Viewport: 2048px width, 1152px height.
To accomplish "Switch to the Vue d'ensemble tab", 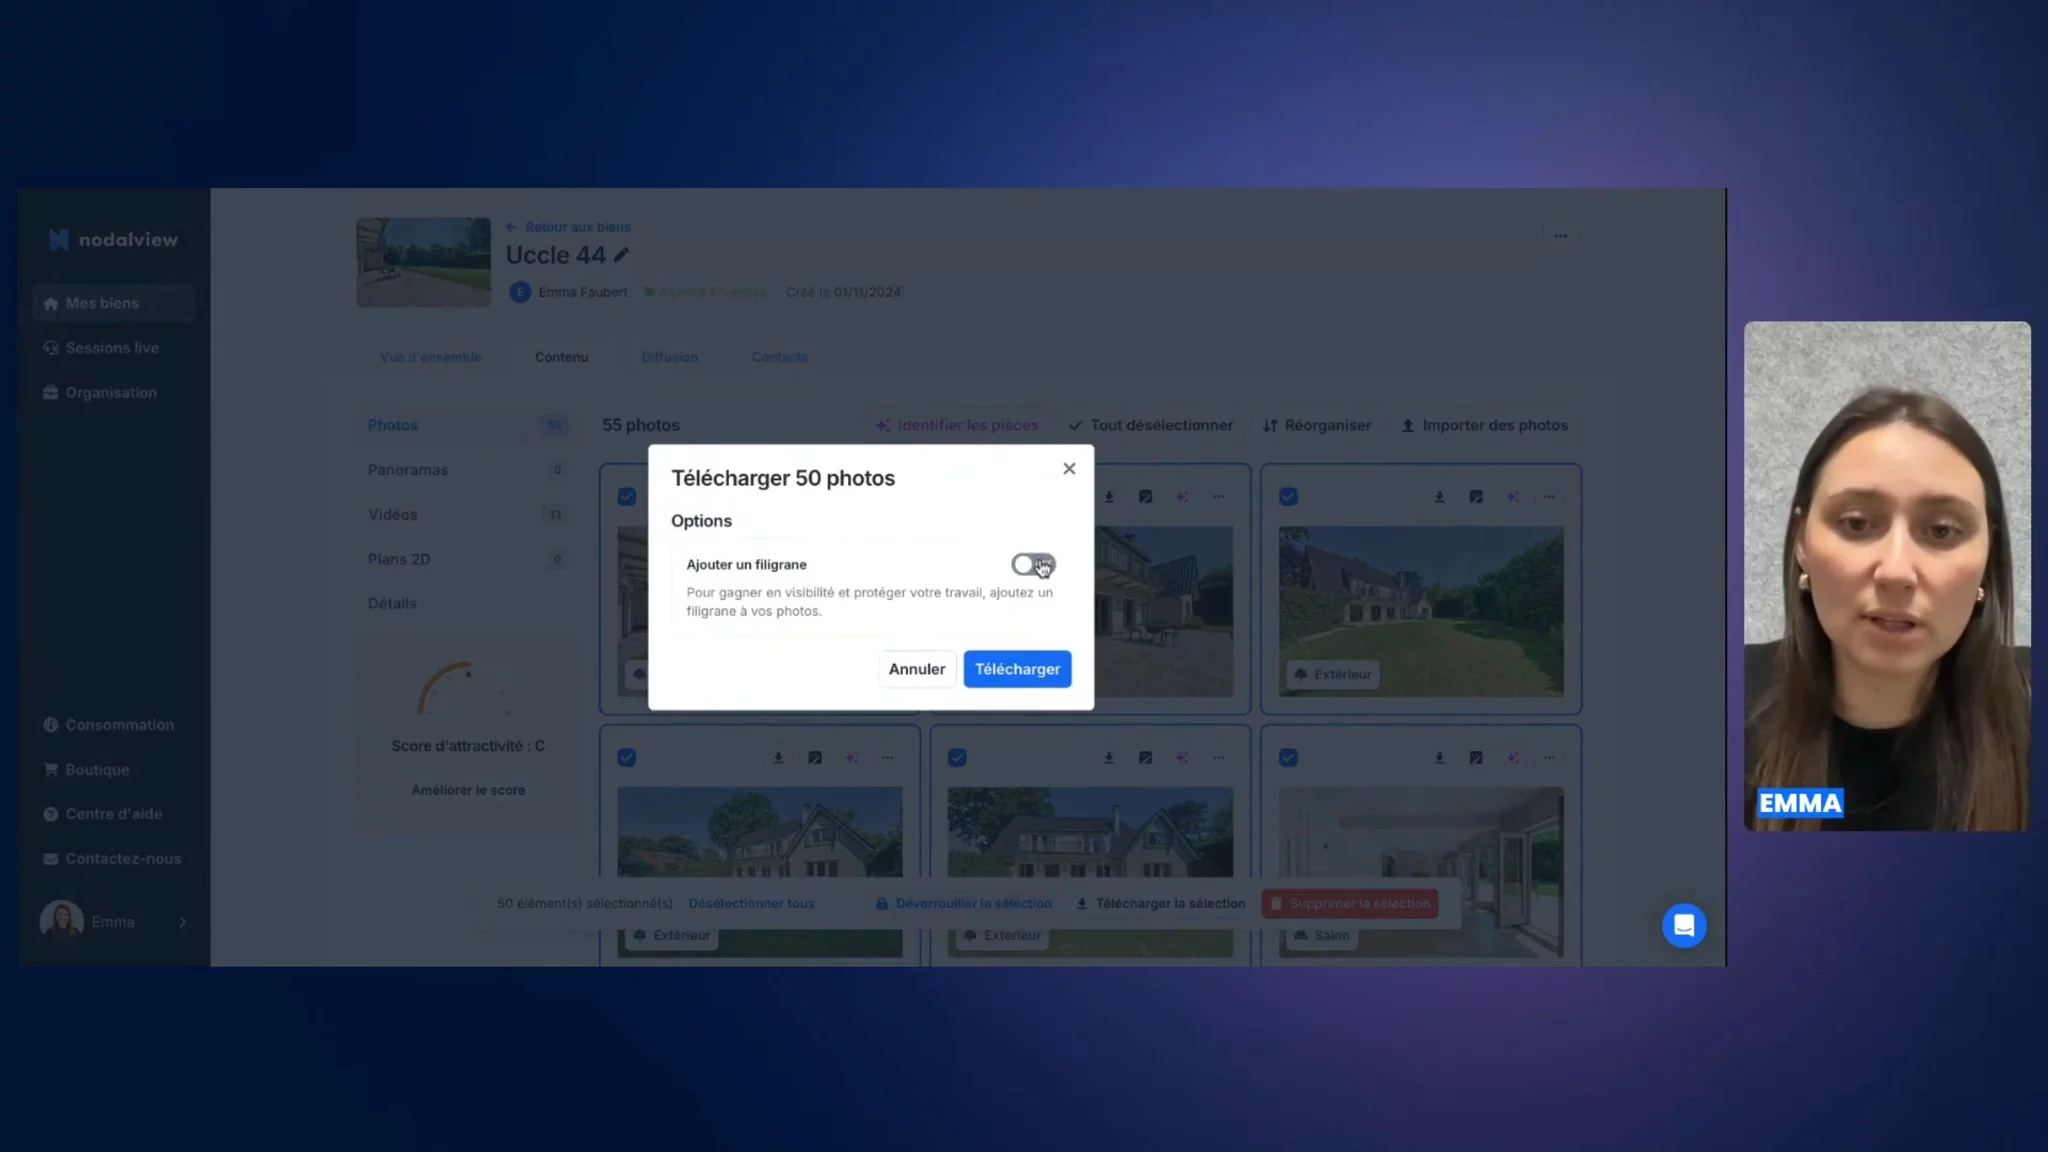I will (430, 357).
